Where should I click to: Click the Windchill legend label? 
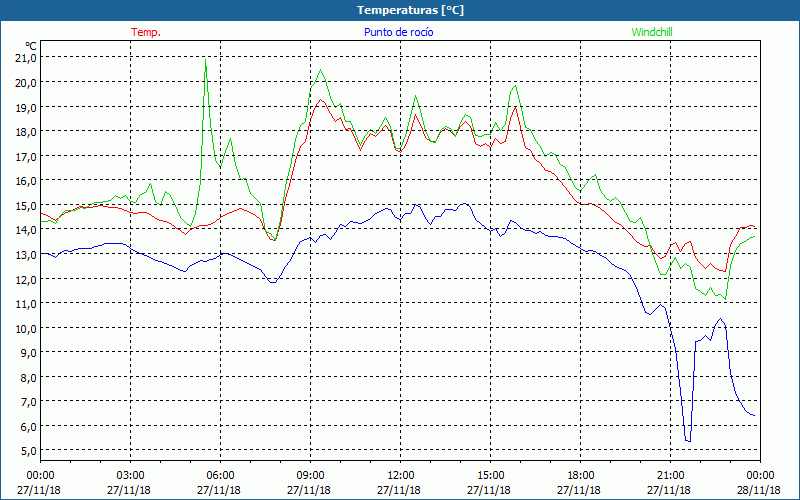tap(652, 32)
